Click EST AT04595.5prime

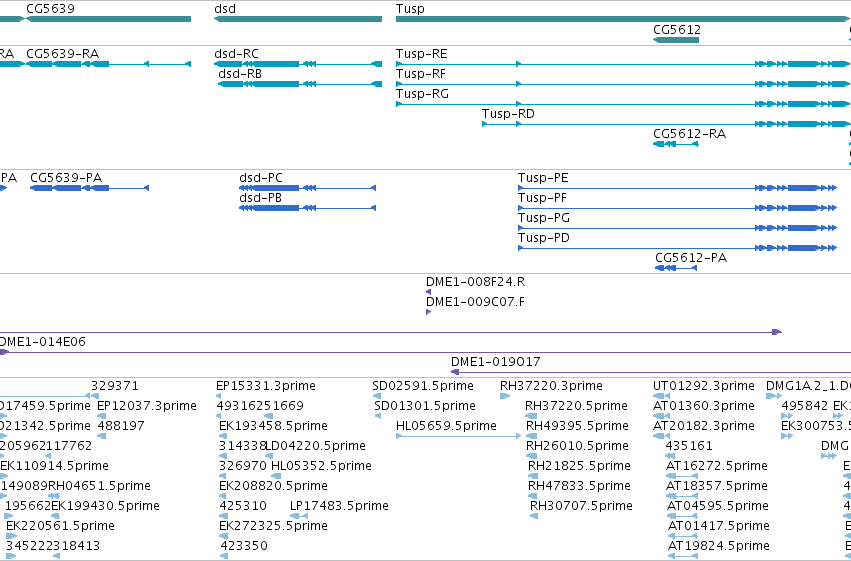point(717,506)
